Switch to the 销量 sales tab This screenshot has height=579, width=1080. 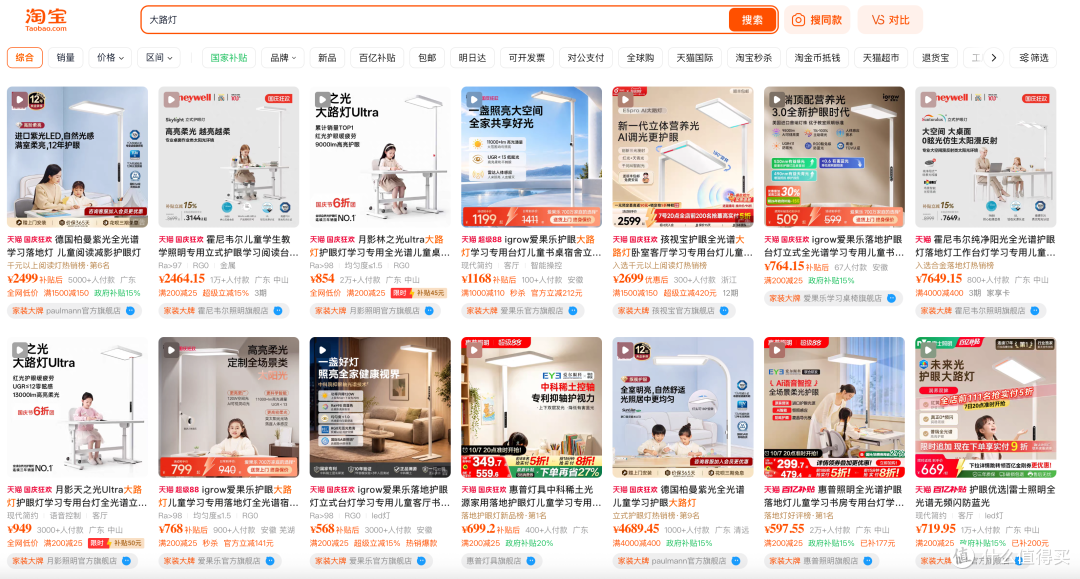65,58
